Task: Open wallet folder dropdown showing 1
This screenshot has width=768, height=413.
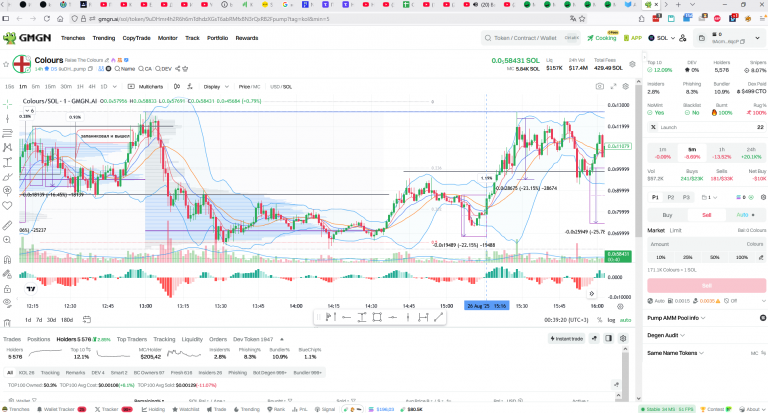Action: 709,197
